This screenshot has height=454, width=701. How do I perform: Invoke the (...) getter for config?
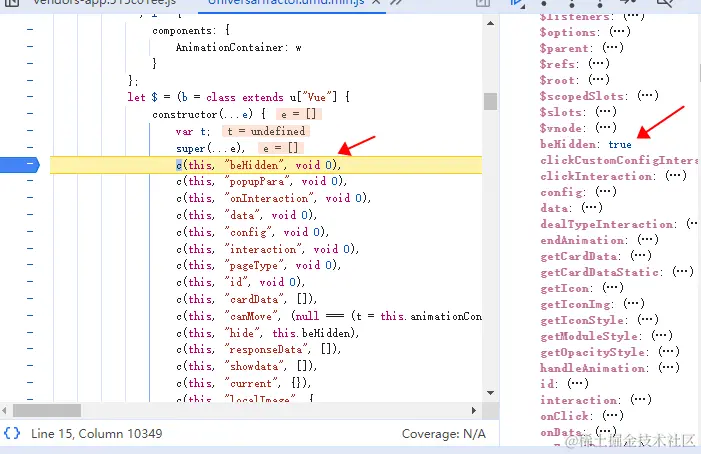click(606, 191)
